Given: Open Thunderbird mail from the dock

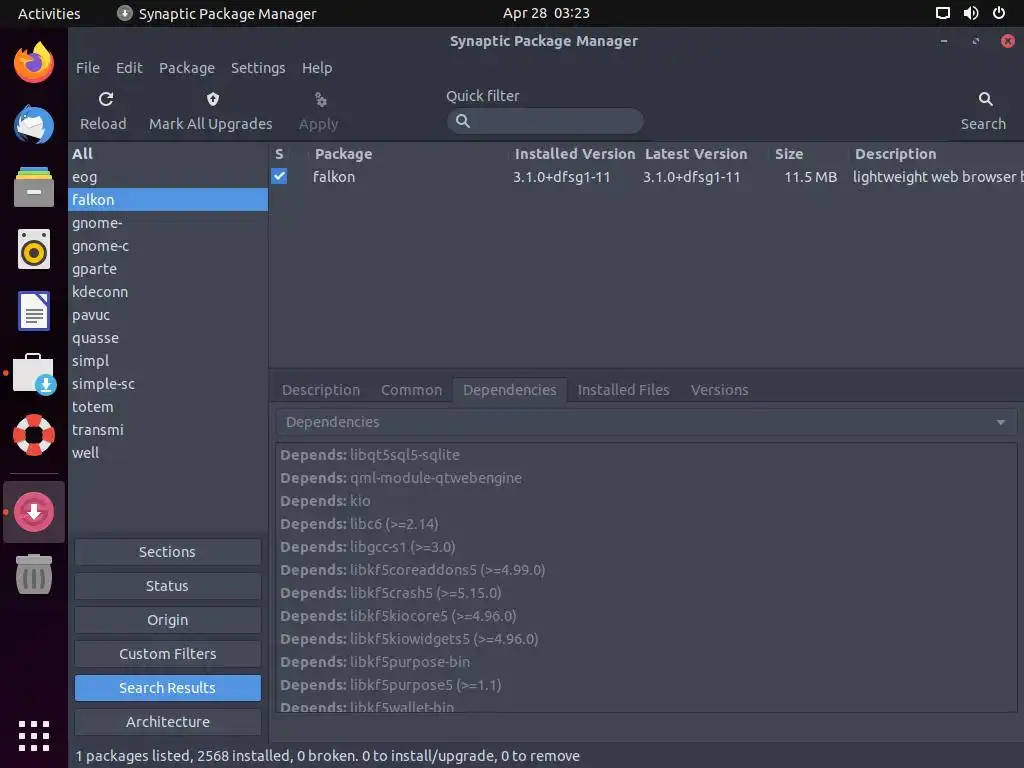Looking at the screenshot, I should point(34,125).
